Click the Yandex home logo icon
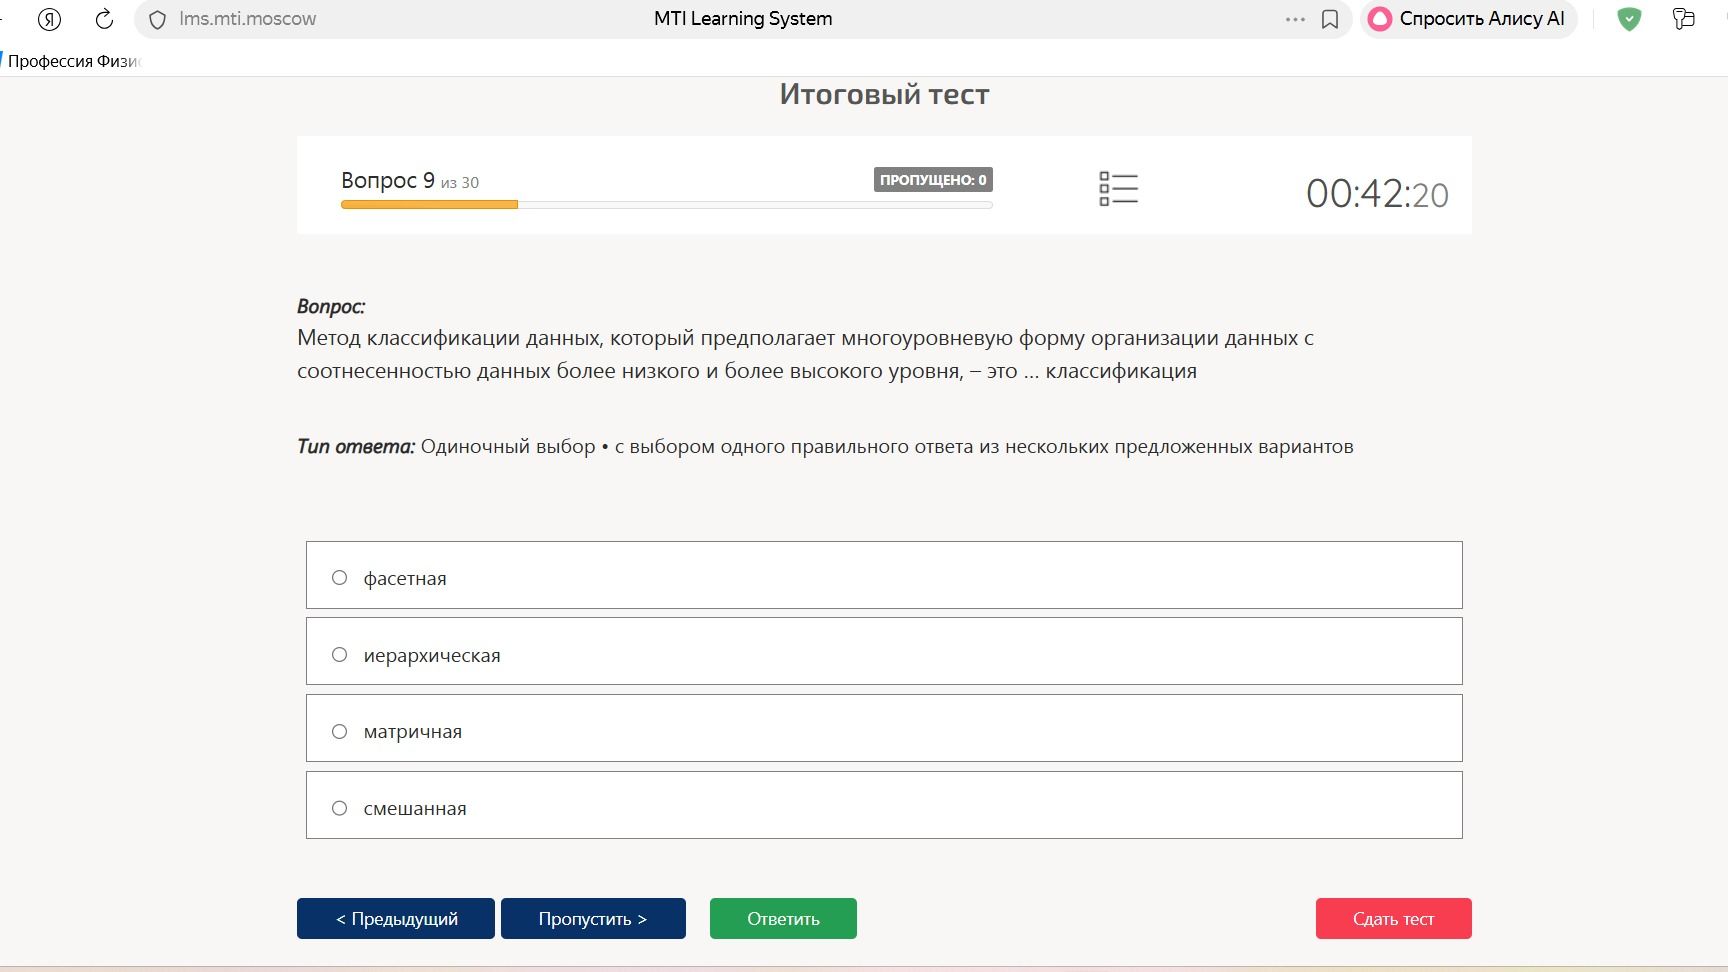Image resolution: width=1728 pixels, height=972 pixels. click(49, 19)
